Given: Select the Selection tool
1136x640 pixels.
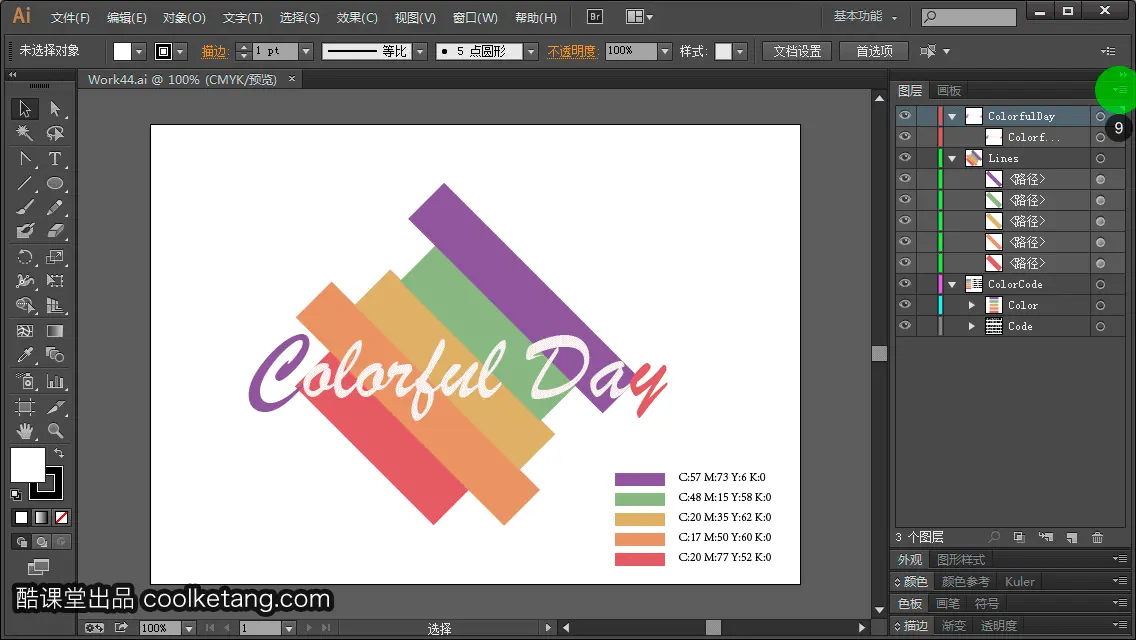Looking at the screenshot, I should [x=25, y=109].
